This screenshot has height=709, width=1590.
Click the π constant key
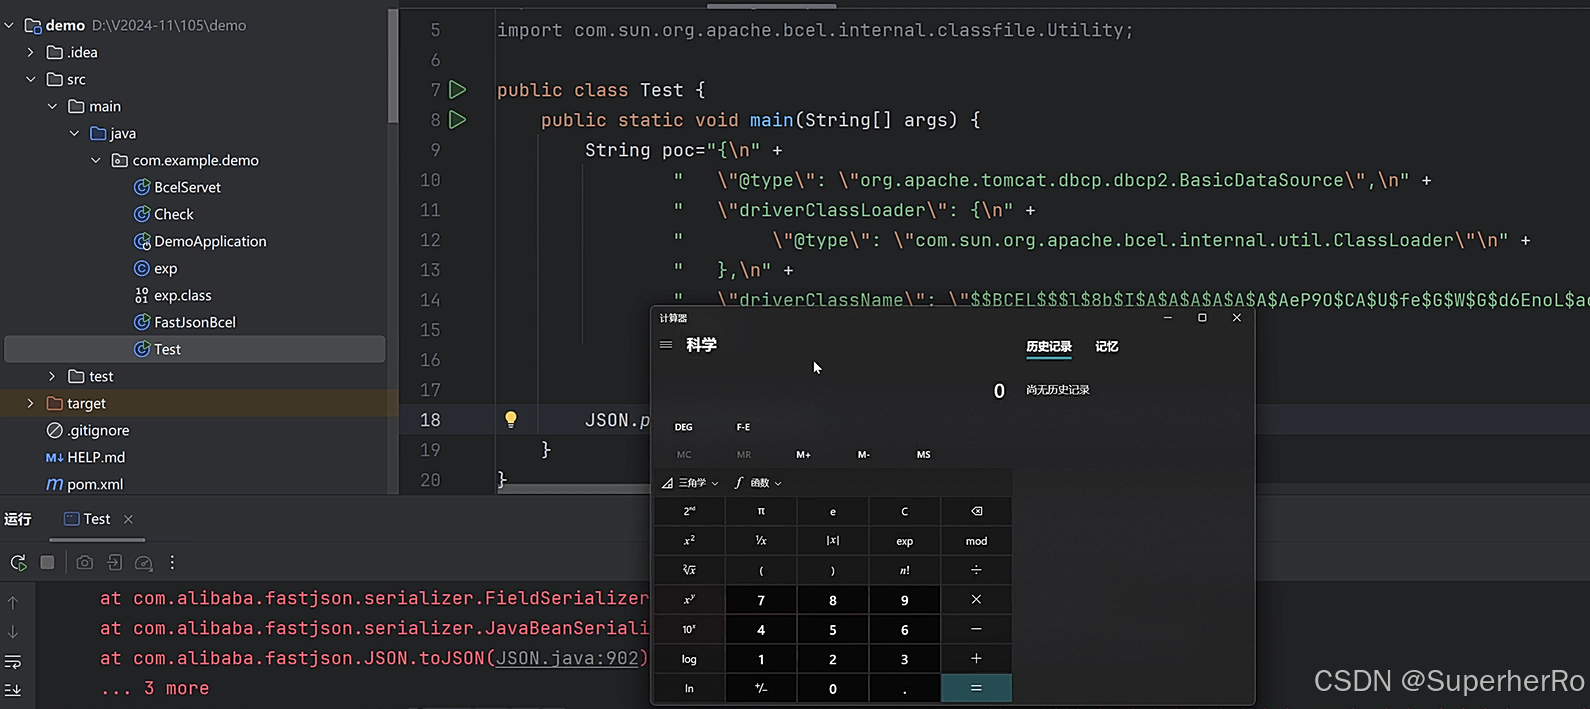click(761, 511)
